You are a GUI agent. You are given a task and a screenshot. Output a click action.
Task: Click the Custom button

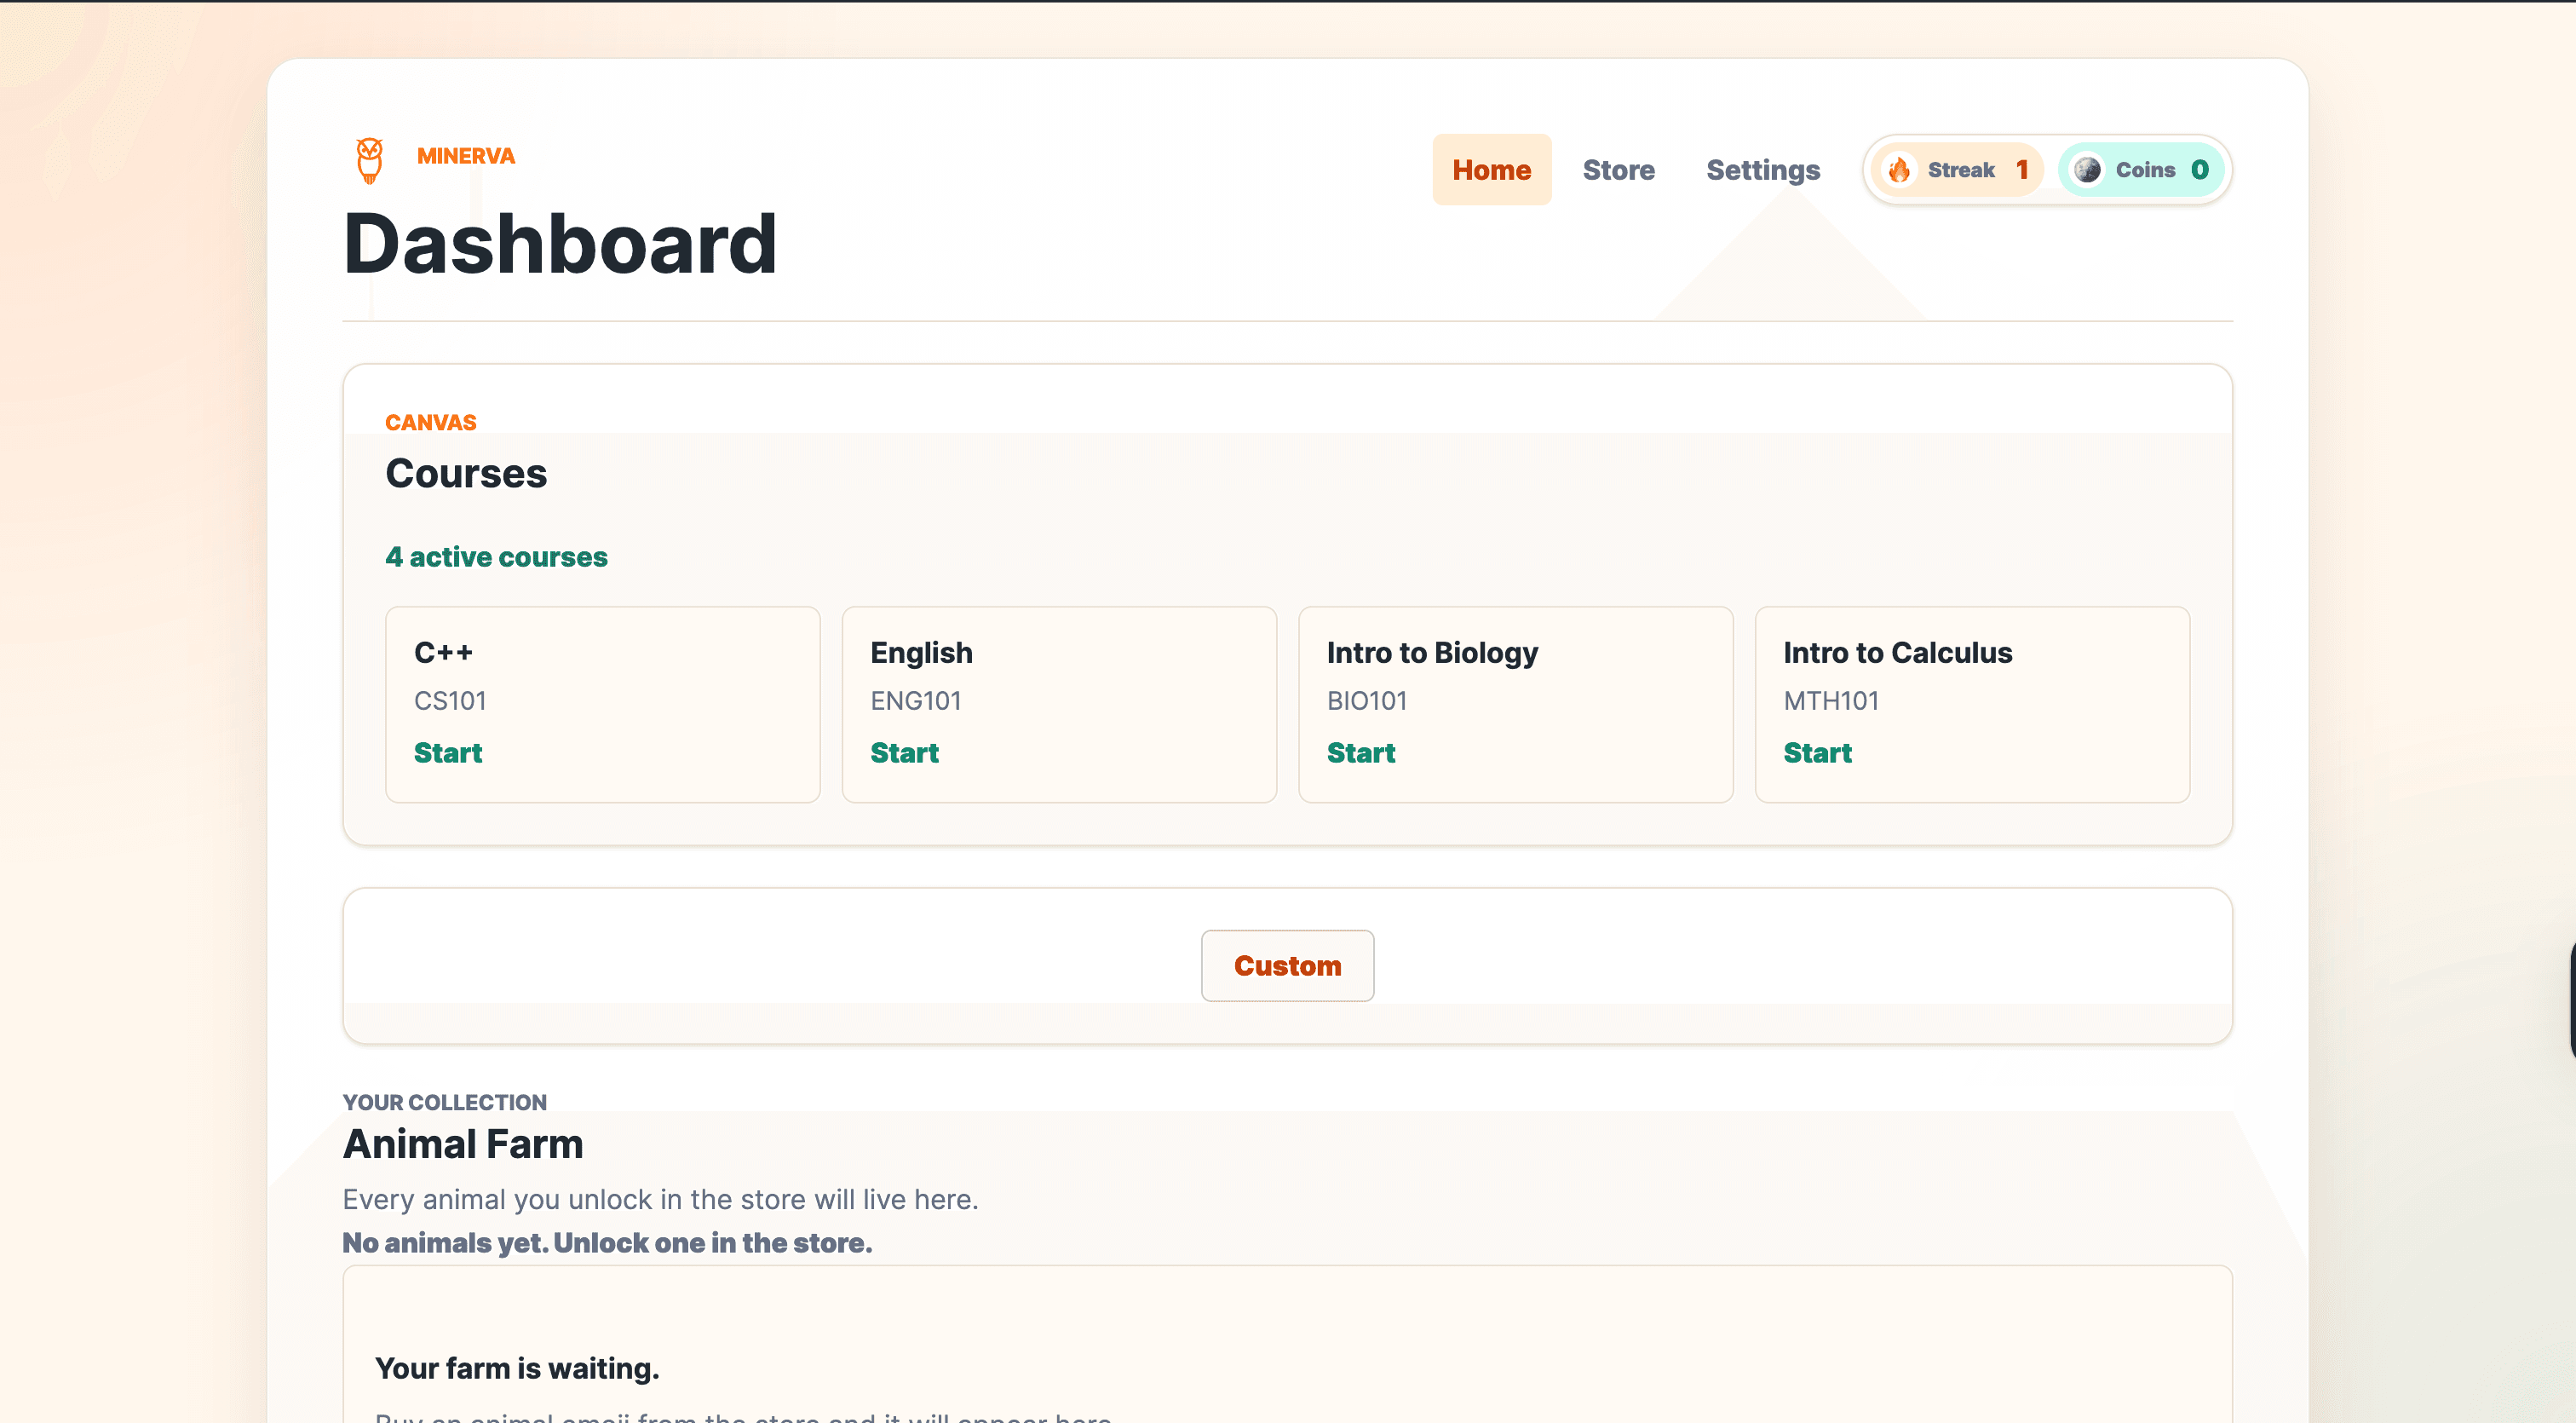pos(1287,966)
